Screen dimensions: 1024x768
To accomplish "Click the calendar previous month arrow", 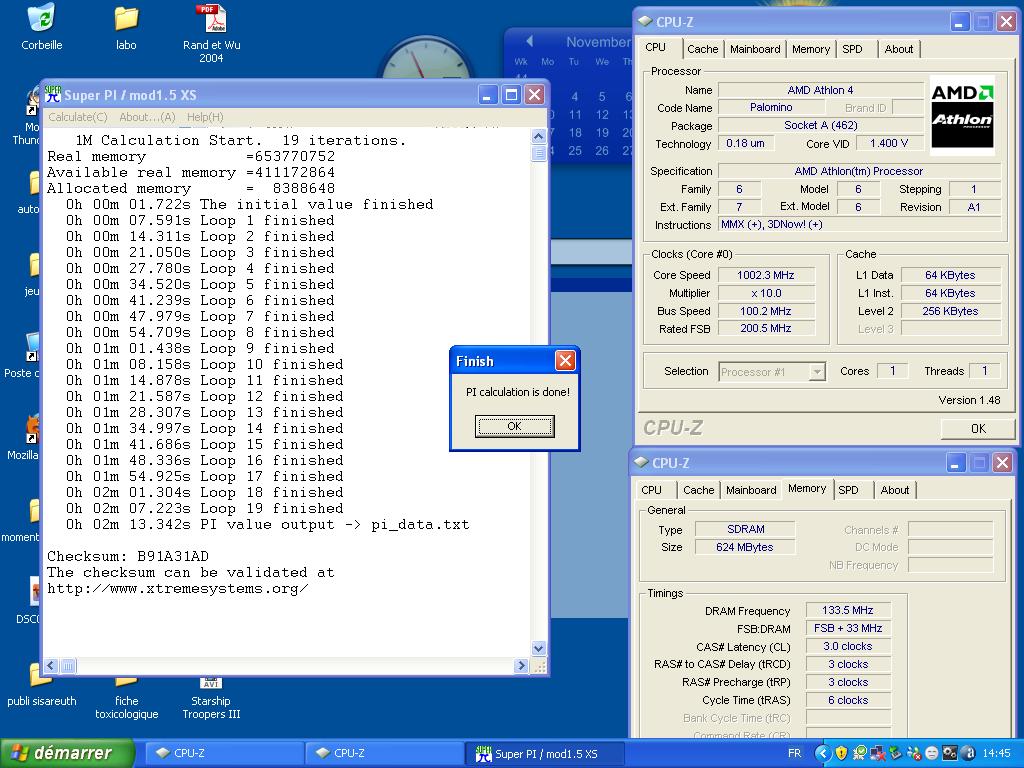I will click(x=529, y=41).
